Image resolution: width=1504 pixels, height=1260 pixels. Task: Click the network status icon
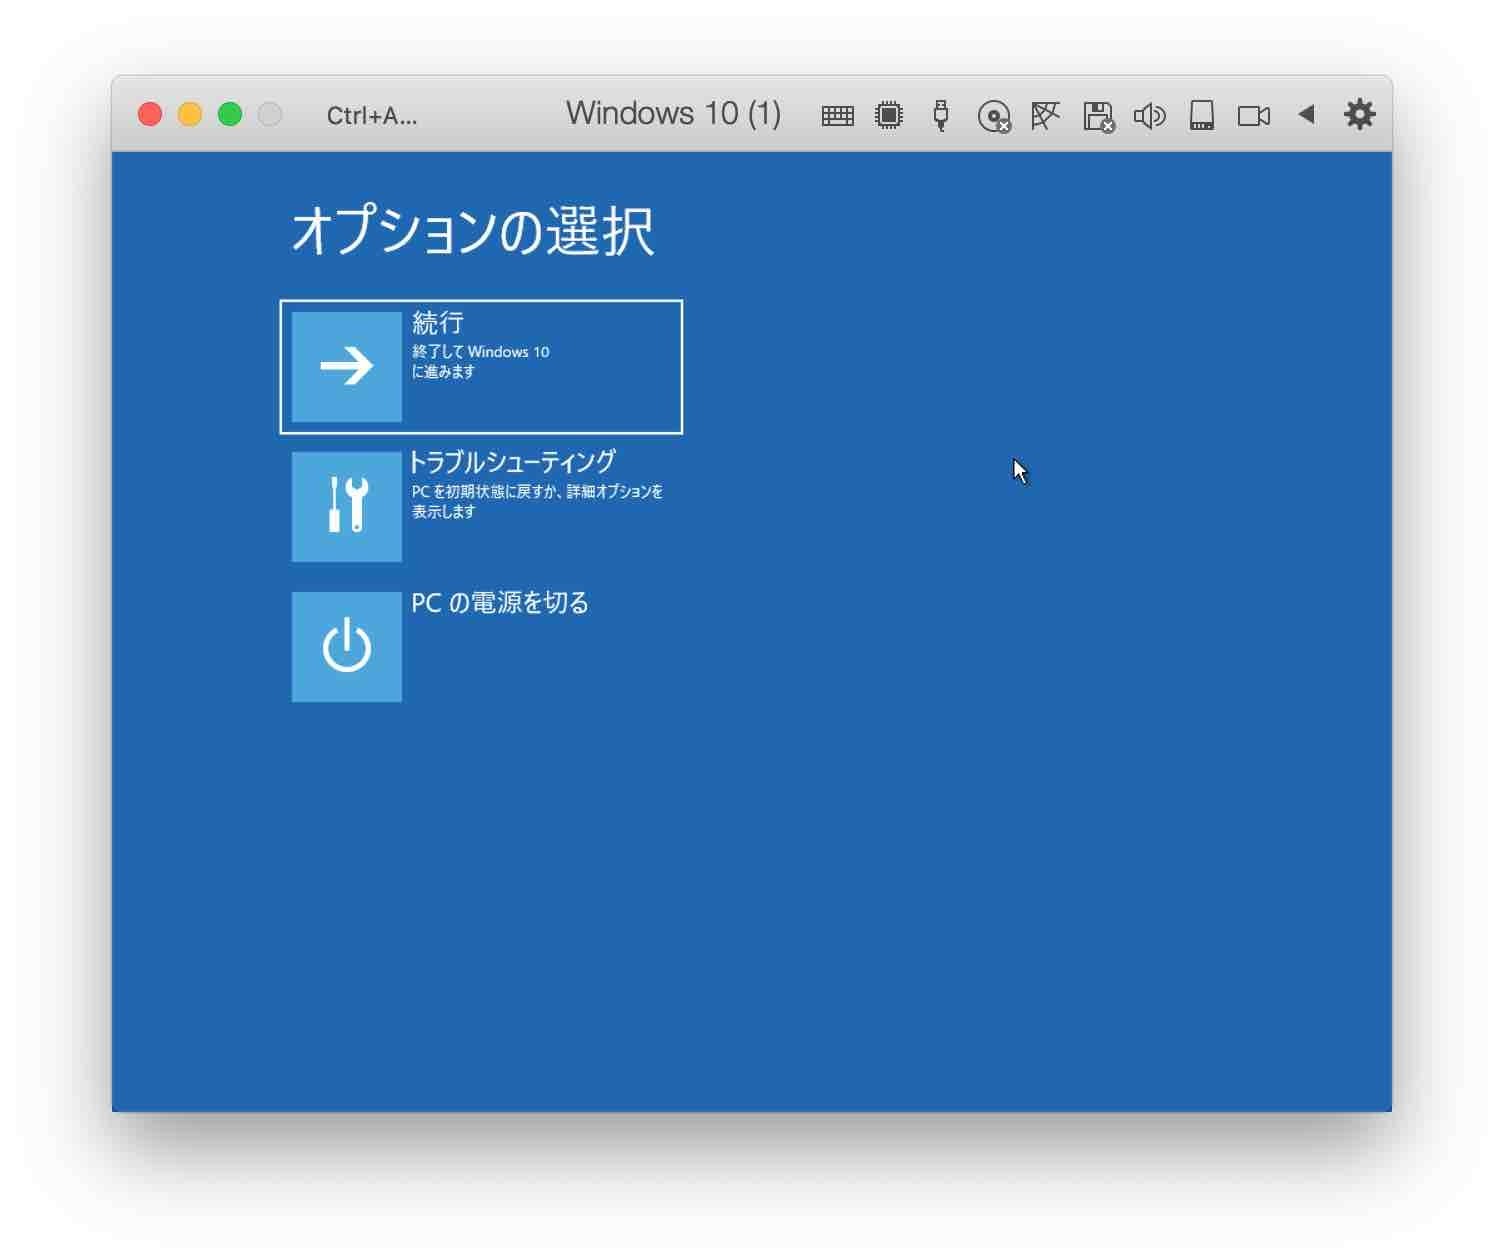(1045, 115)
